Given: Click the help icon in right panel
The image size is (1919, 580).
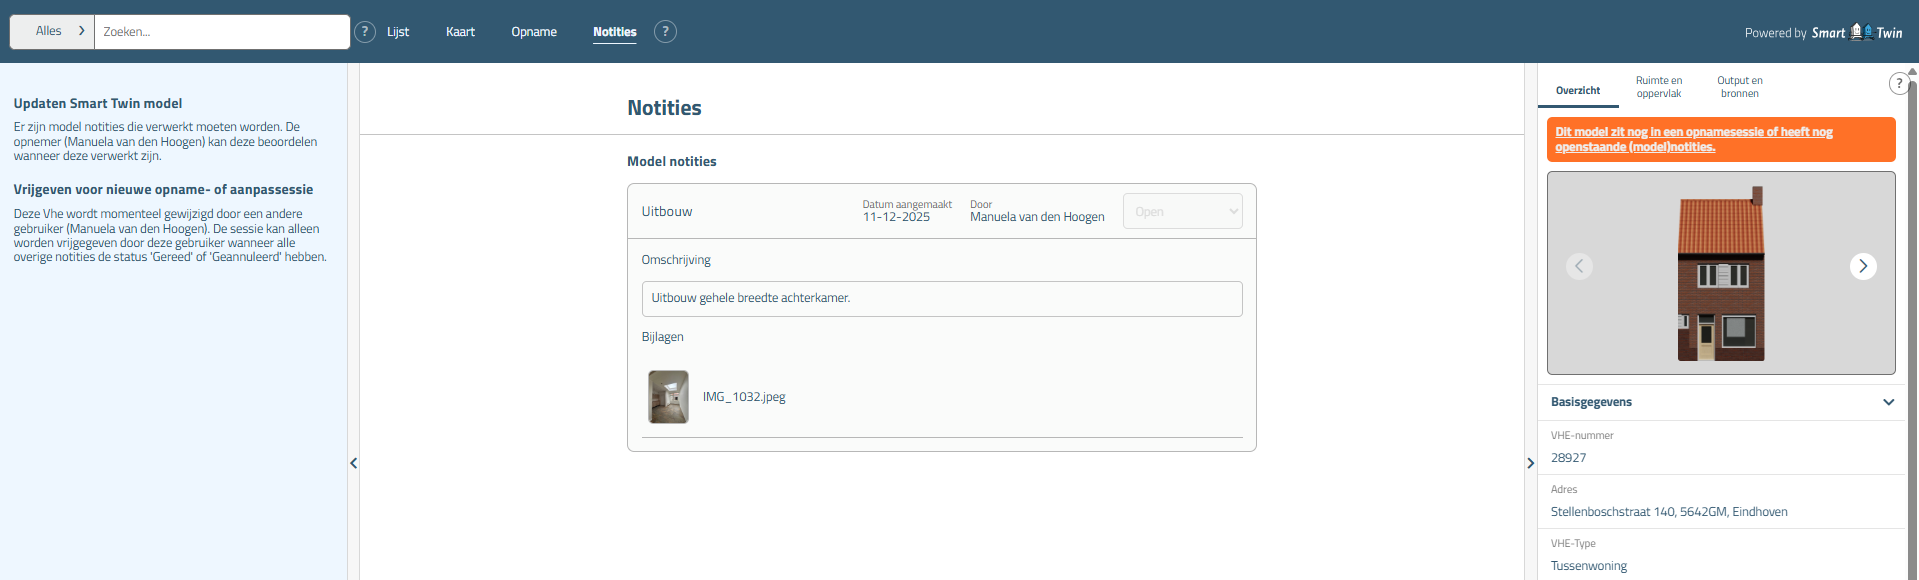Looking at the screenshot, I should pos(1898,84).
